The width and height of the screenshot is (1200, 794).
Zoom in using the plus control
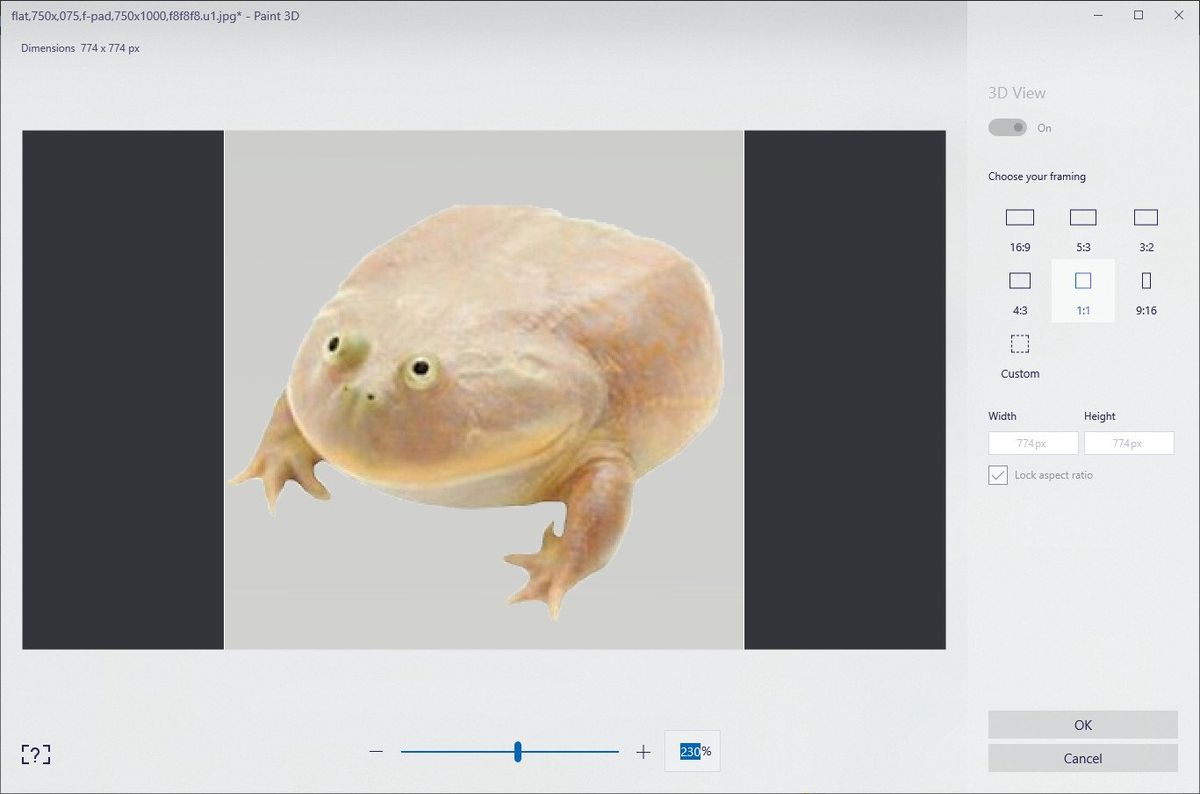tap(643, 751)
